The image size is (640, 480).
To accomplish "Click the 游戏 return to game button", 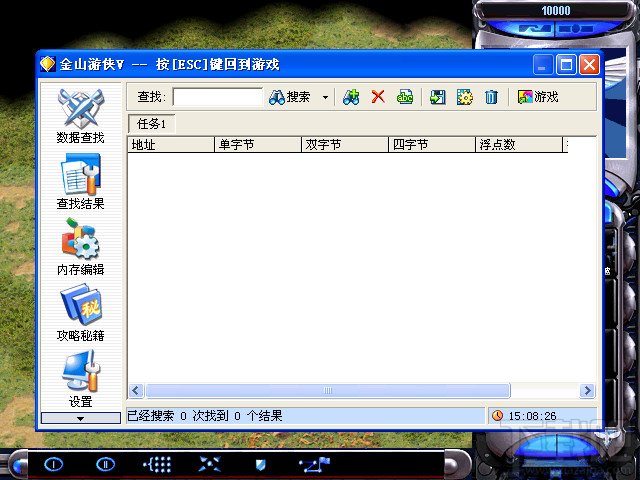I will 538,97.
